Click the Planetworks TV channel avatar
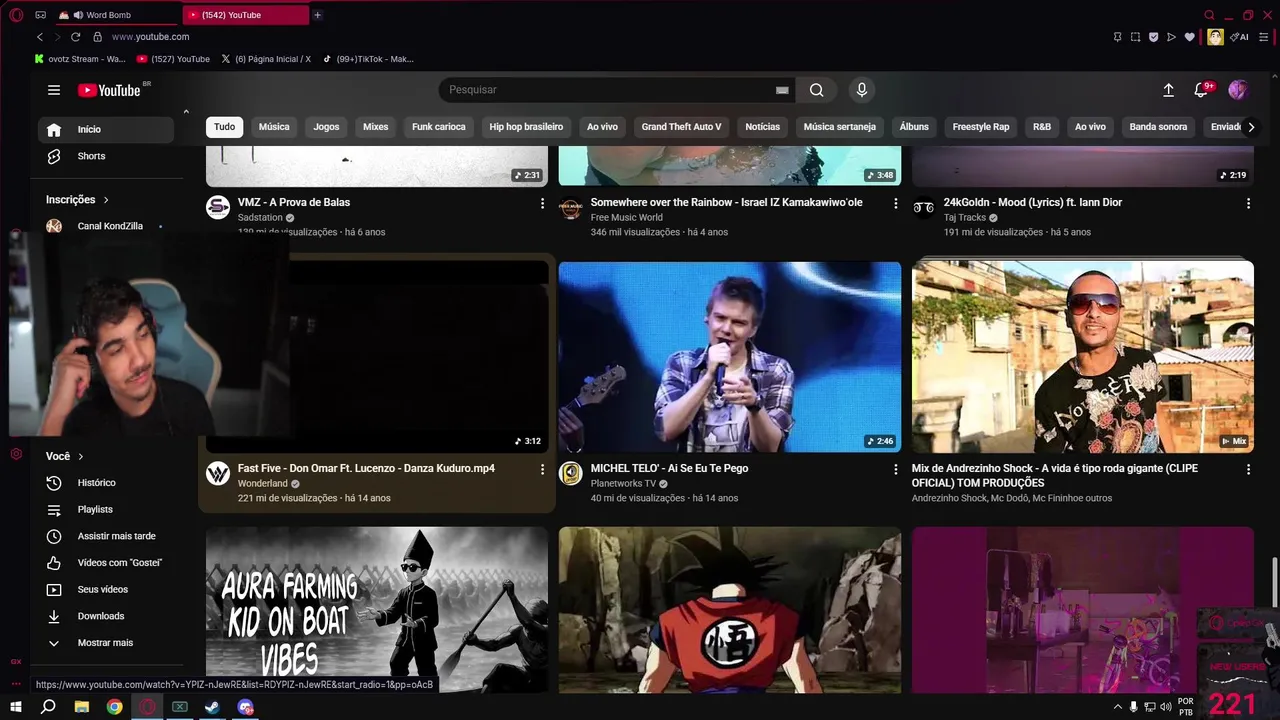 (571, 473)
